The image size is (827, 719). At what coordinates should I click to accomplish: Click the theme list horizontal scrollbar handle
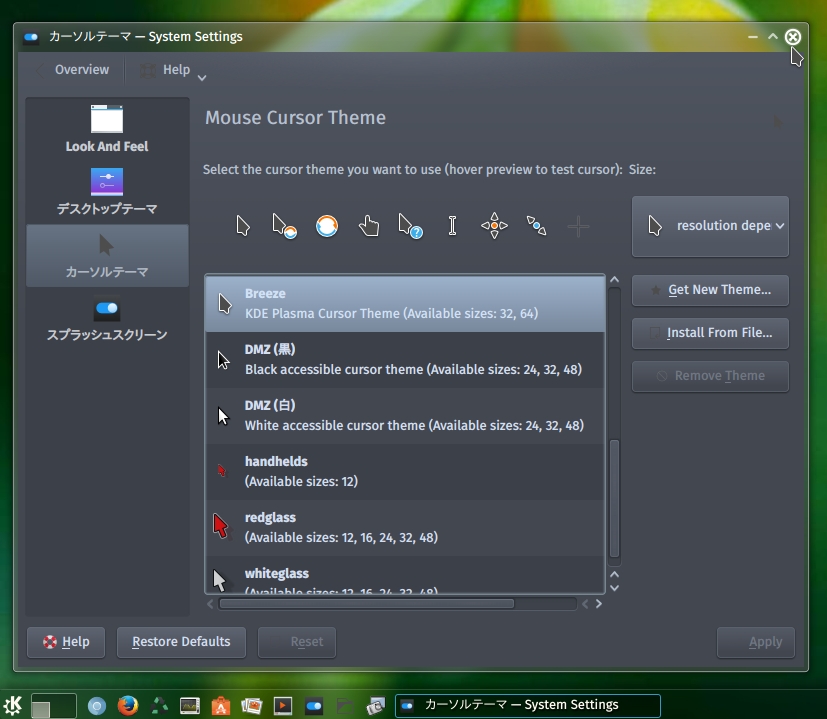point(367,603)
